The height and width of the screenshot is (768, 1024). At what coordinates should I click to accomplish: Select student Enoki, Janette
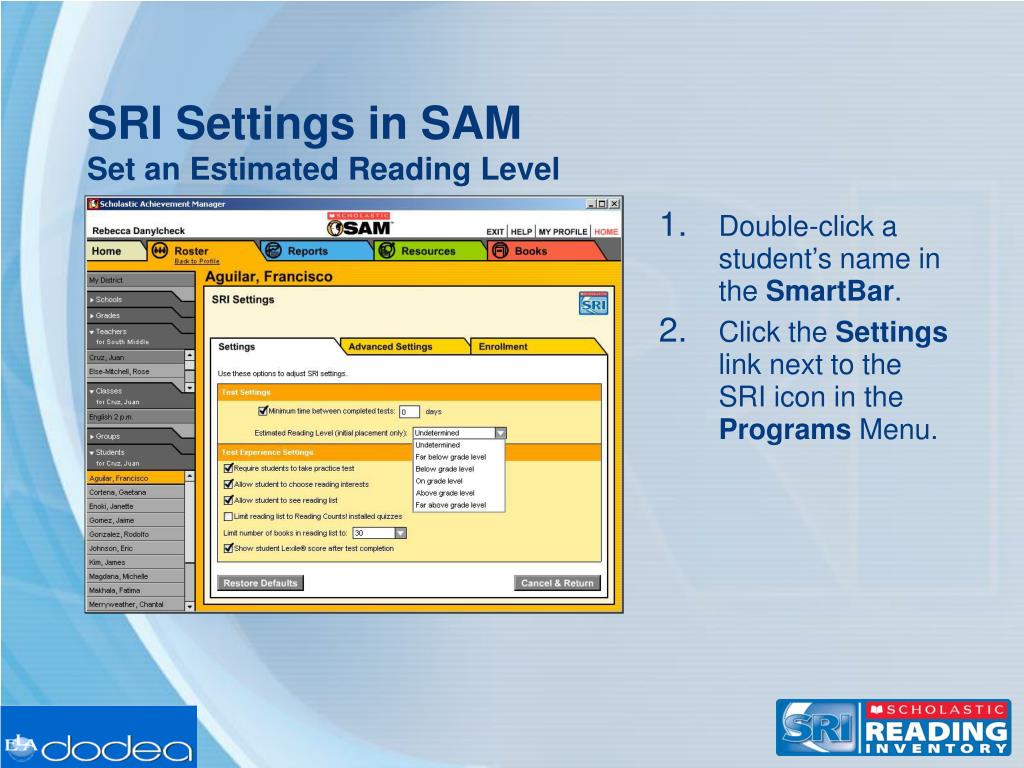(x=135, y=506)
